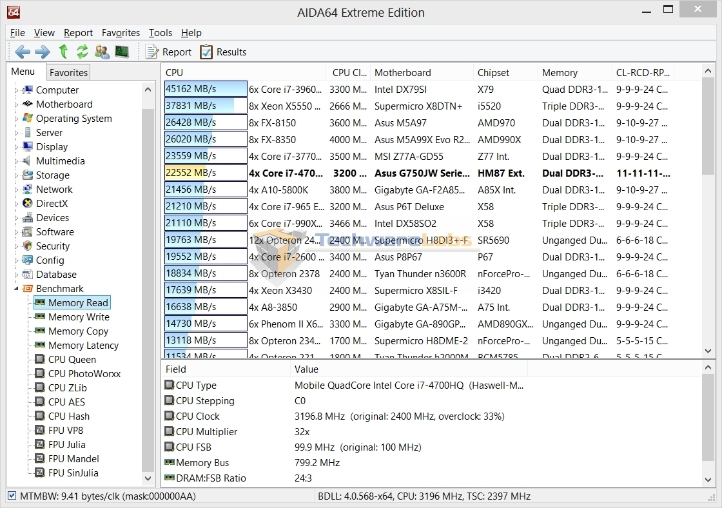Open the Favorites menu

(121, 33)
